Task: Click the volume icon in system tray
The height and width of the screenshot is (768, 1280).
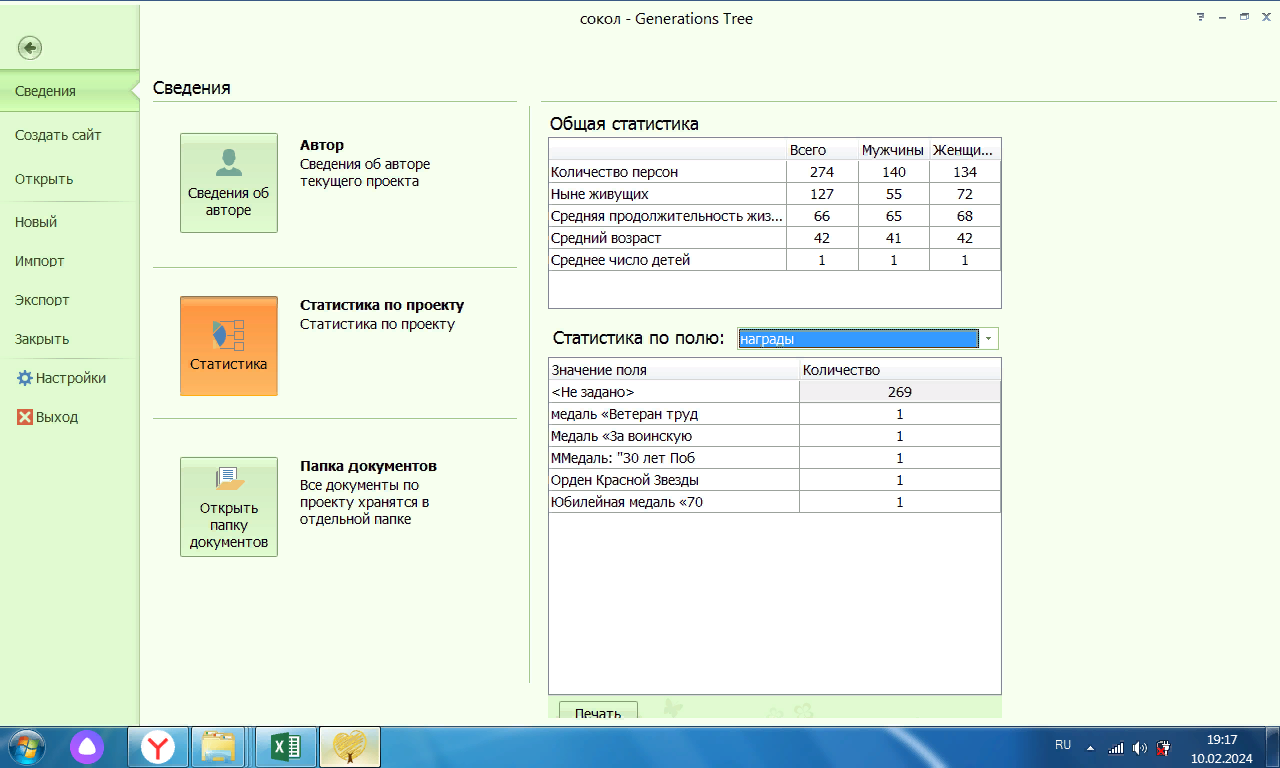Action: (x=1140, y=747)
